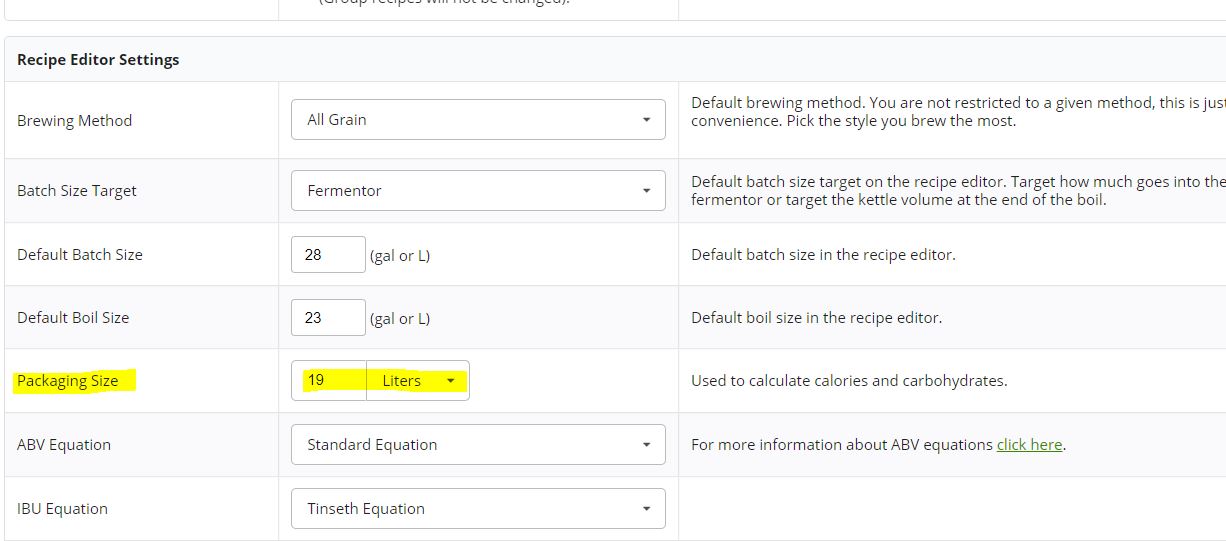Open the Liters unit dropdown
Viewport: 1226px width, 541px height.
point(418,381)
